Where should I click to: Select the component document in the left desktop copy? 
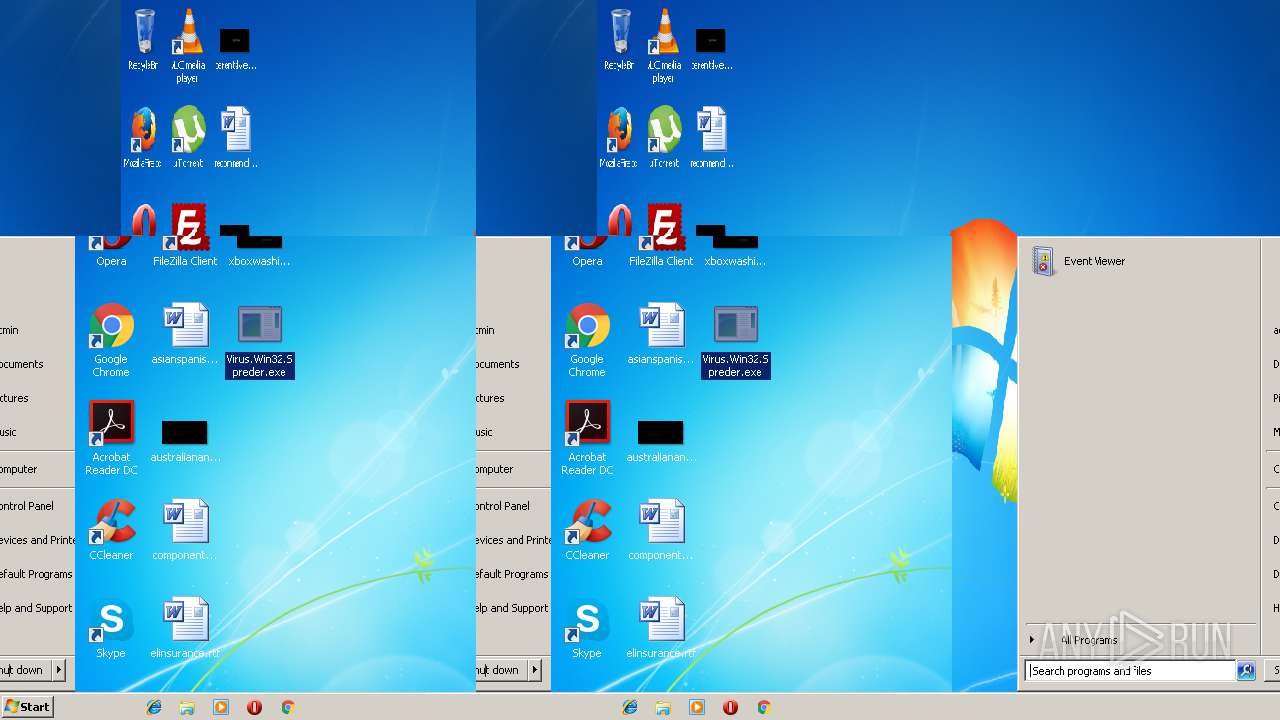pyautogui.click(x=185, y=530)
